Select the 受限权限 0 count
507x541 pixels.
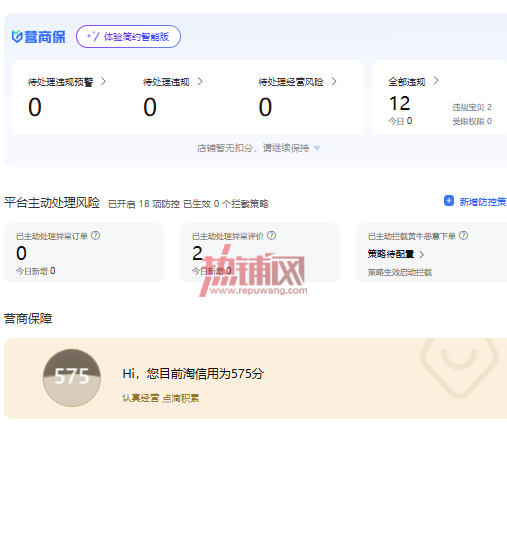click(x=472, y=121)
